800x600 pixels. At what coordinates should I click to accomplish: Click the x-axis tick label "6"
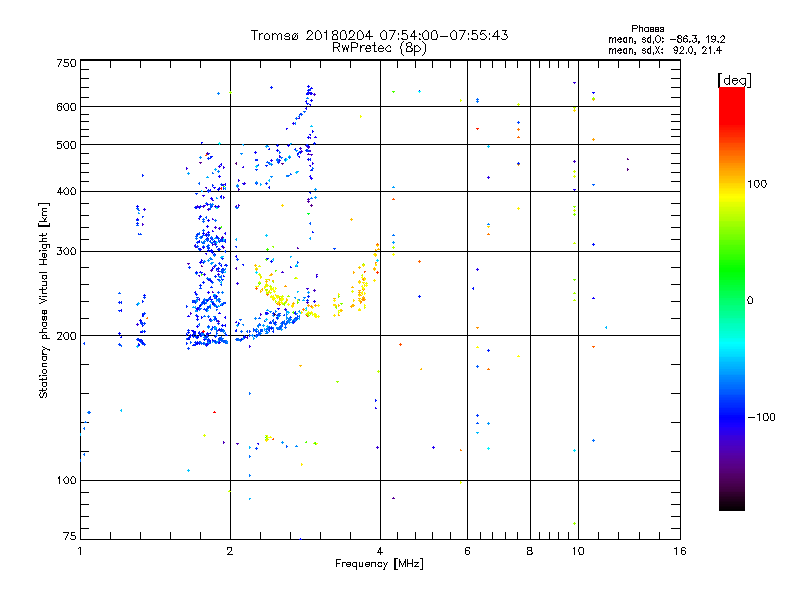[x=467, y=551]
